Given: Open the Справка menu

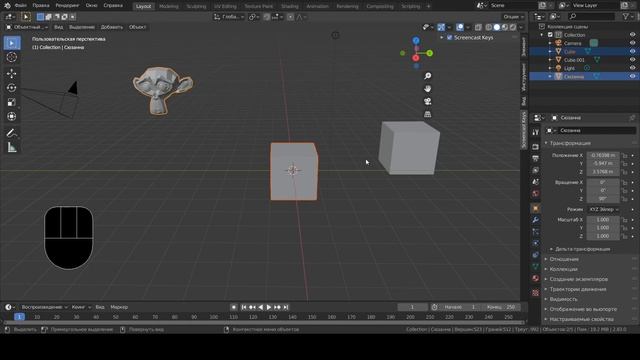Looking at the screenshot, I should point(113,6).
